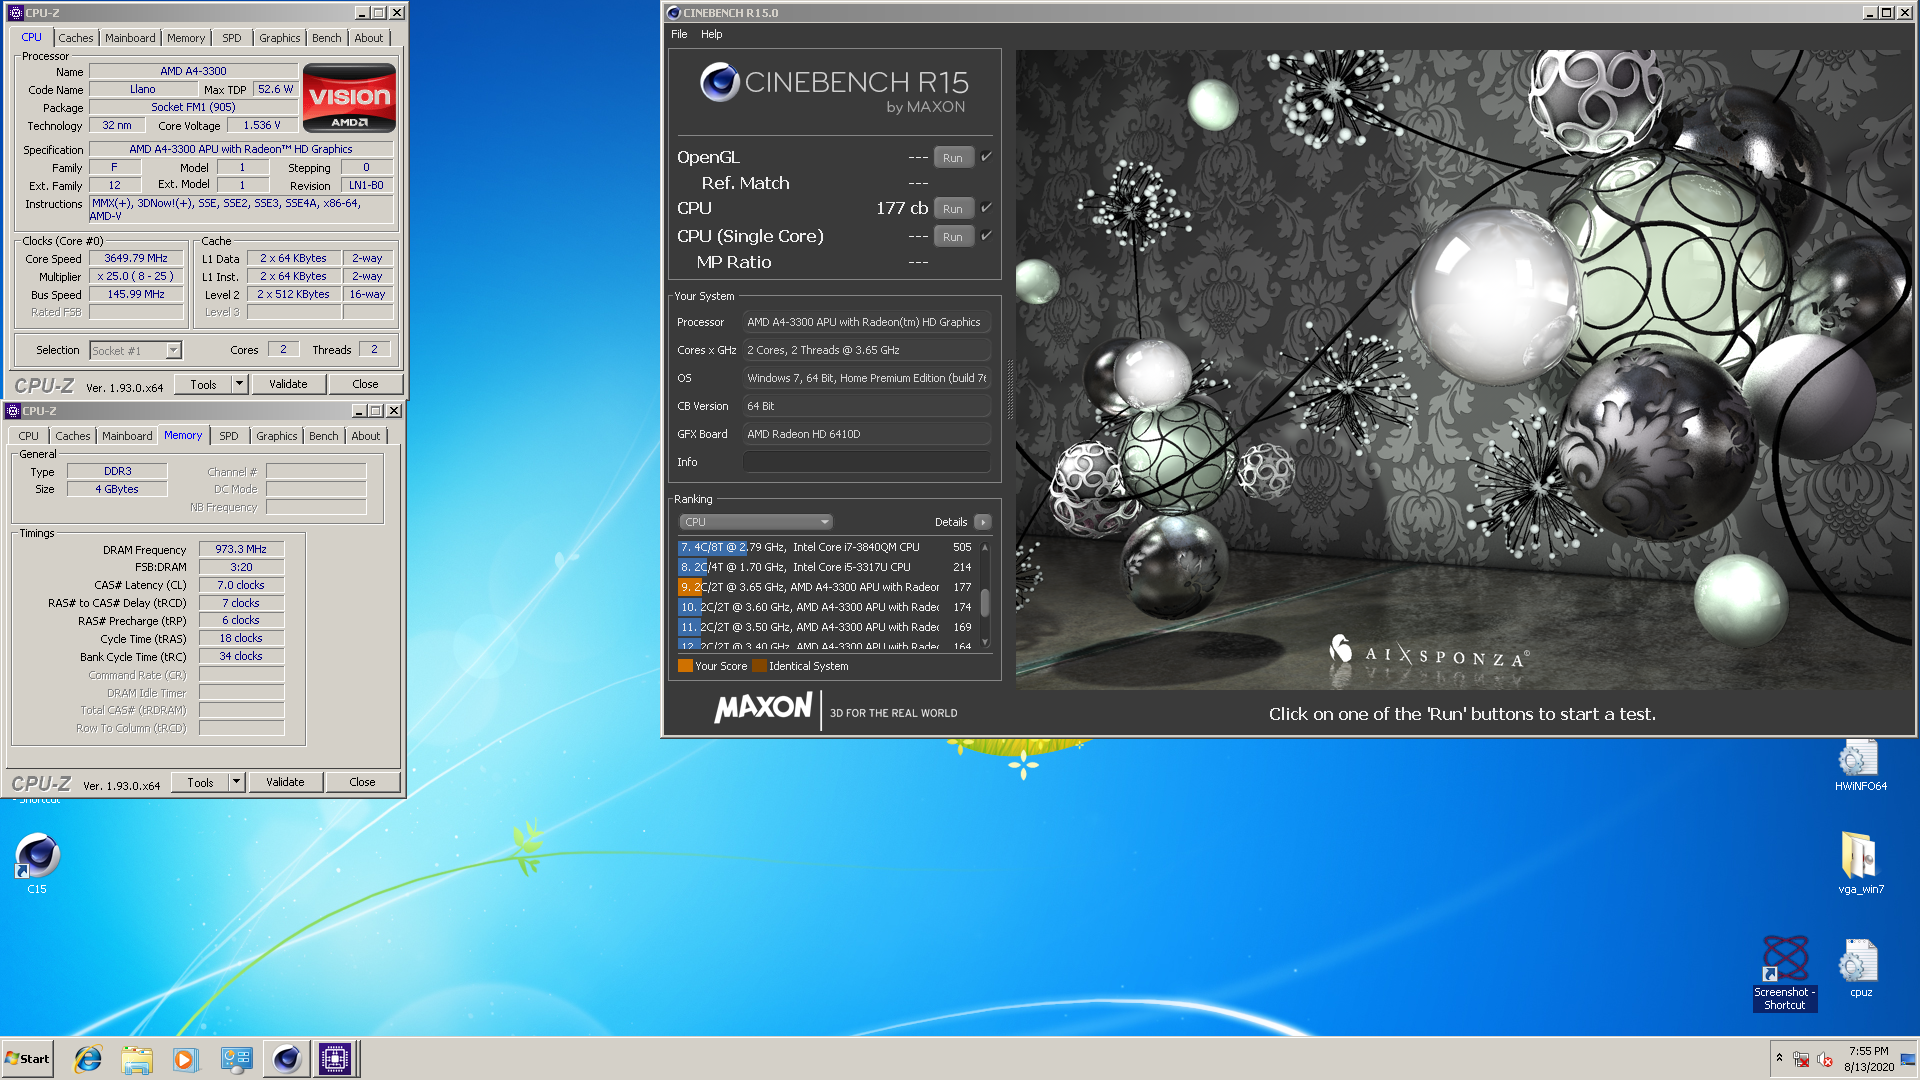Image resolution: width=1920 pixels, height=1080 pixels.
Task: Open the Socket #1 selection dropdown
Action: [135, 351]
